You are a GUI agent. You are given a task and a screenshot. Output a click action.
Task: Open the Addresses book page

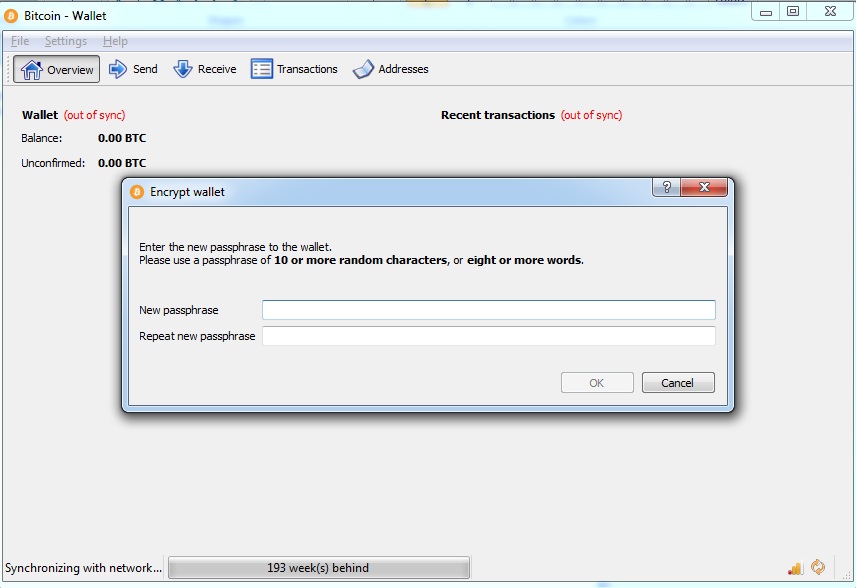pyautogui.click(x=391, y=69)
